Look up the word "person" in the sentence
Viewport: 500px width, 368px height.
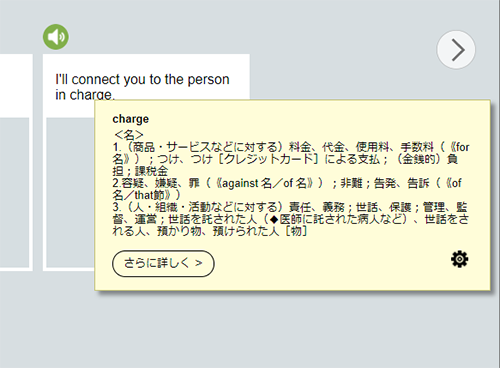[x=208, y=80]
